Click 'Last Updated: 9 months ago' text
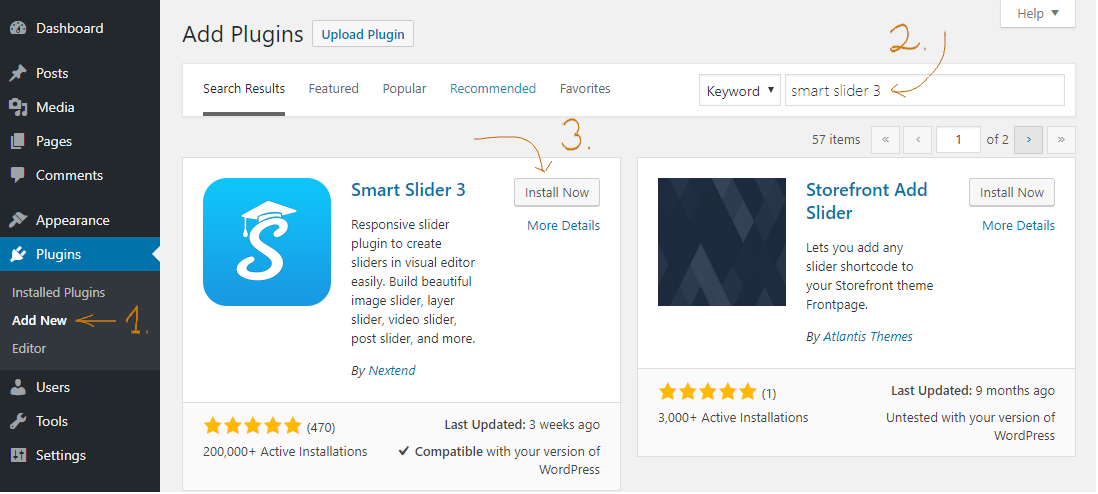Viewport: 1098px width, 494px height. (x=973, y=391)
